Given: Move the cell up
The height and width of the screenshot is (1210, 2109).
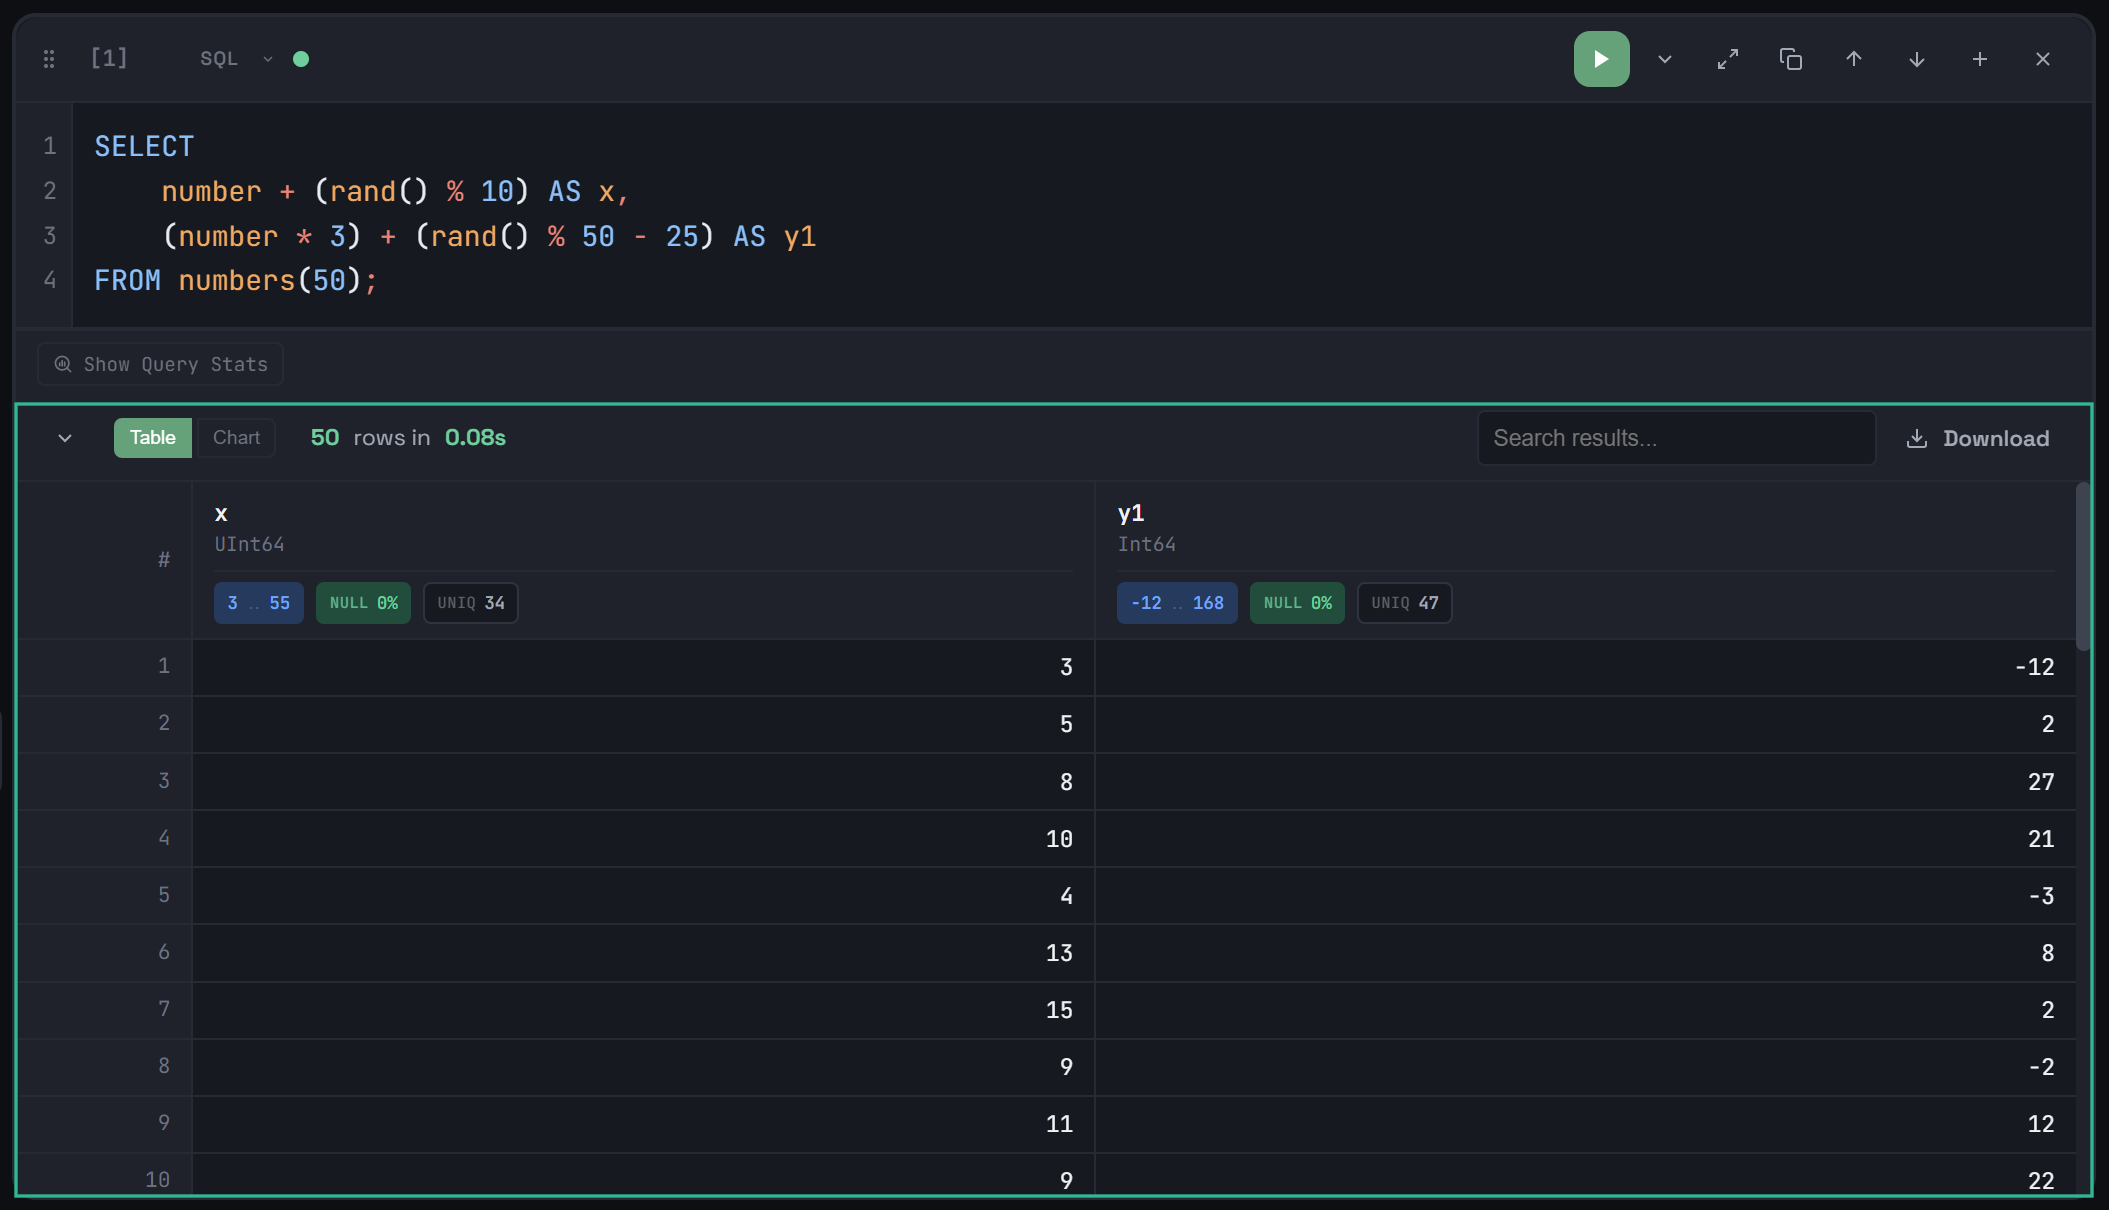Looking at the screenshot, I should [x=1853, y=59].
